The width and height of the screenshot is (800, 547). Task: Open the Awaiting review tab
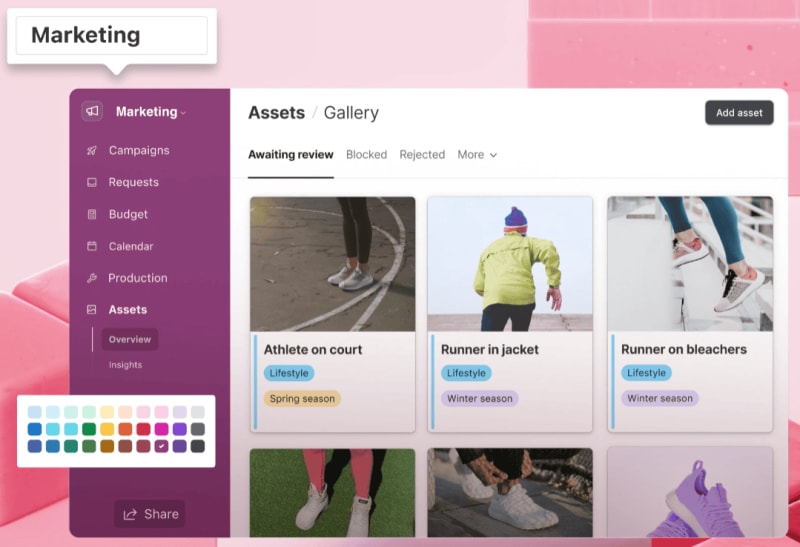tap(290, 155)
